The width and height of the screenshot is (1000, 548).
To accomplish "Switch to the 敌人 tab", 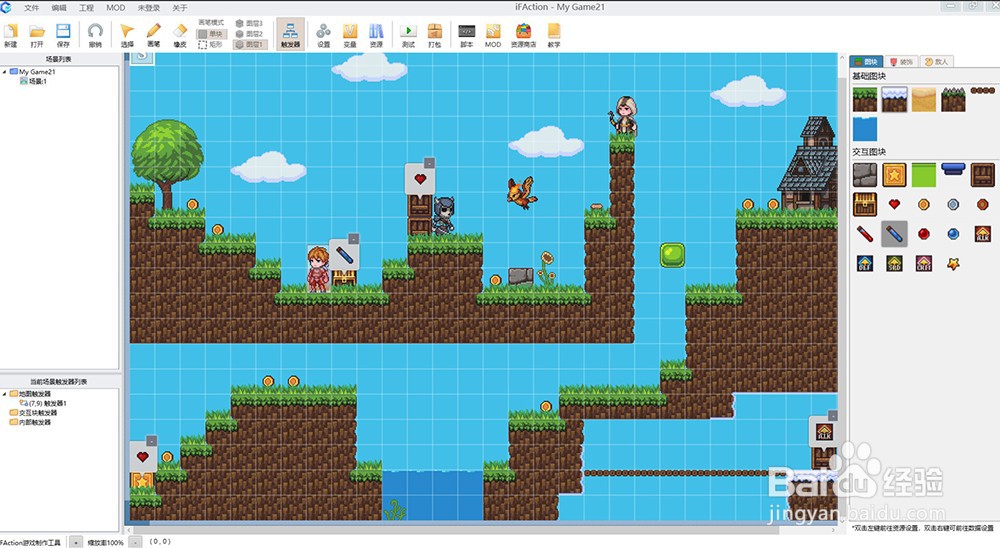I will pos(937,62).
